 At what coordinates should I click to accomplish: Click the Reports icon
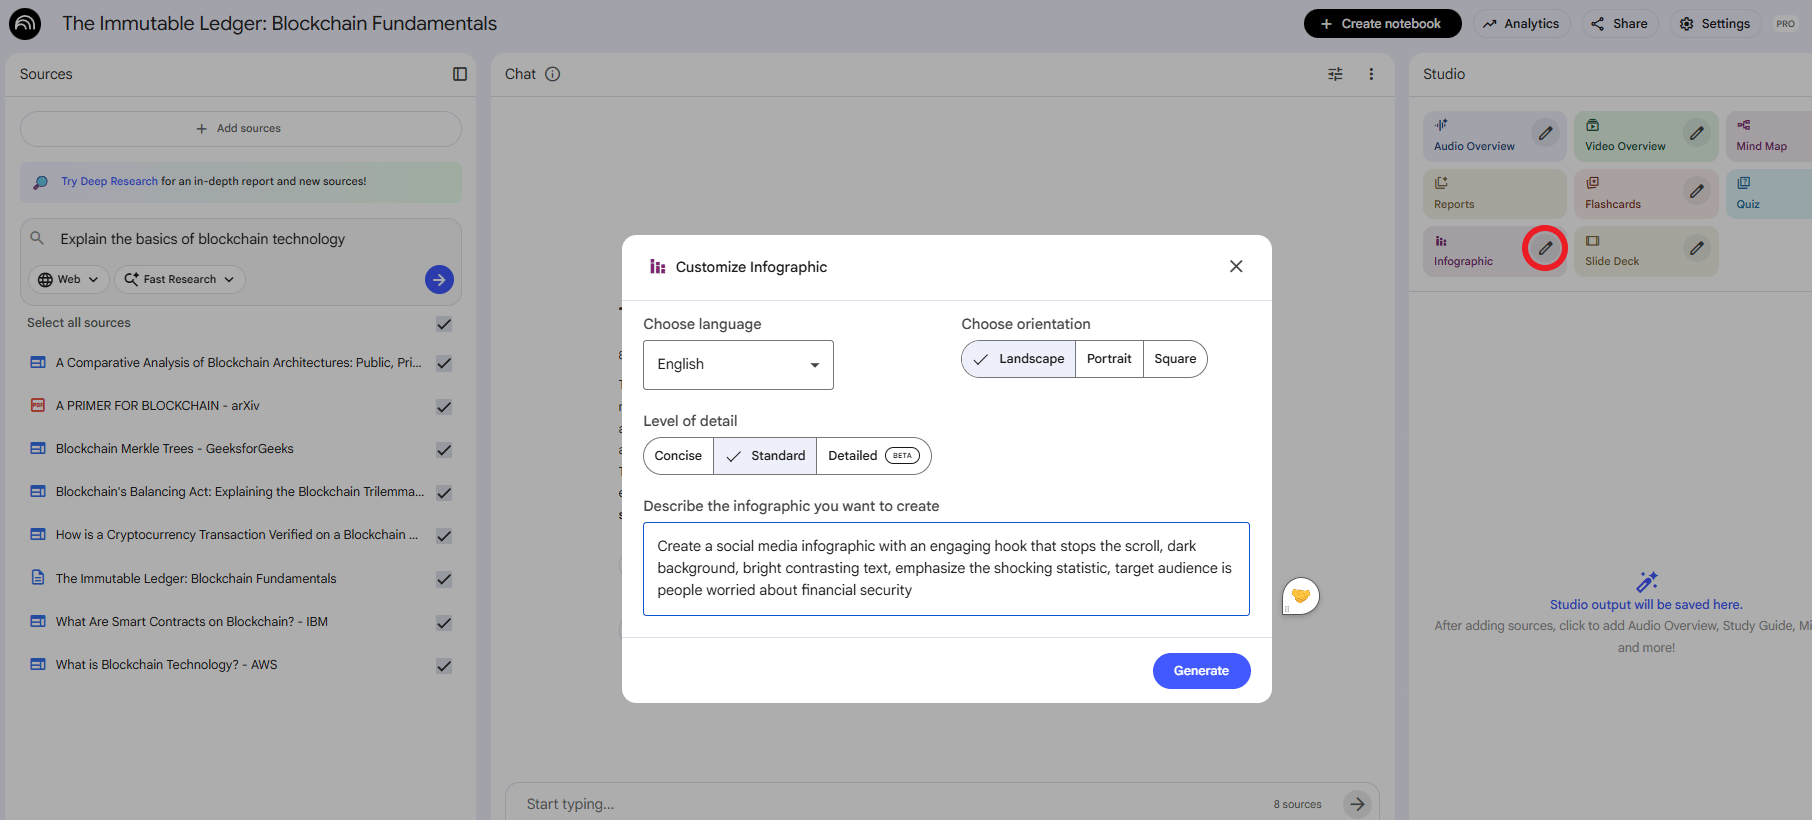pos(1441,183)
